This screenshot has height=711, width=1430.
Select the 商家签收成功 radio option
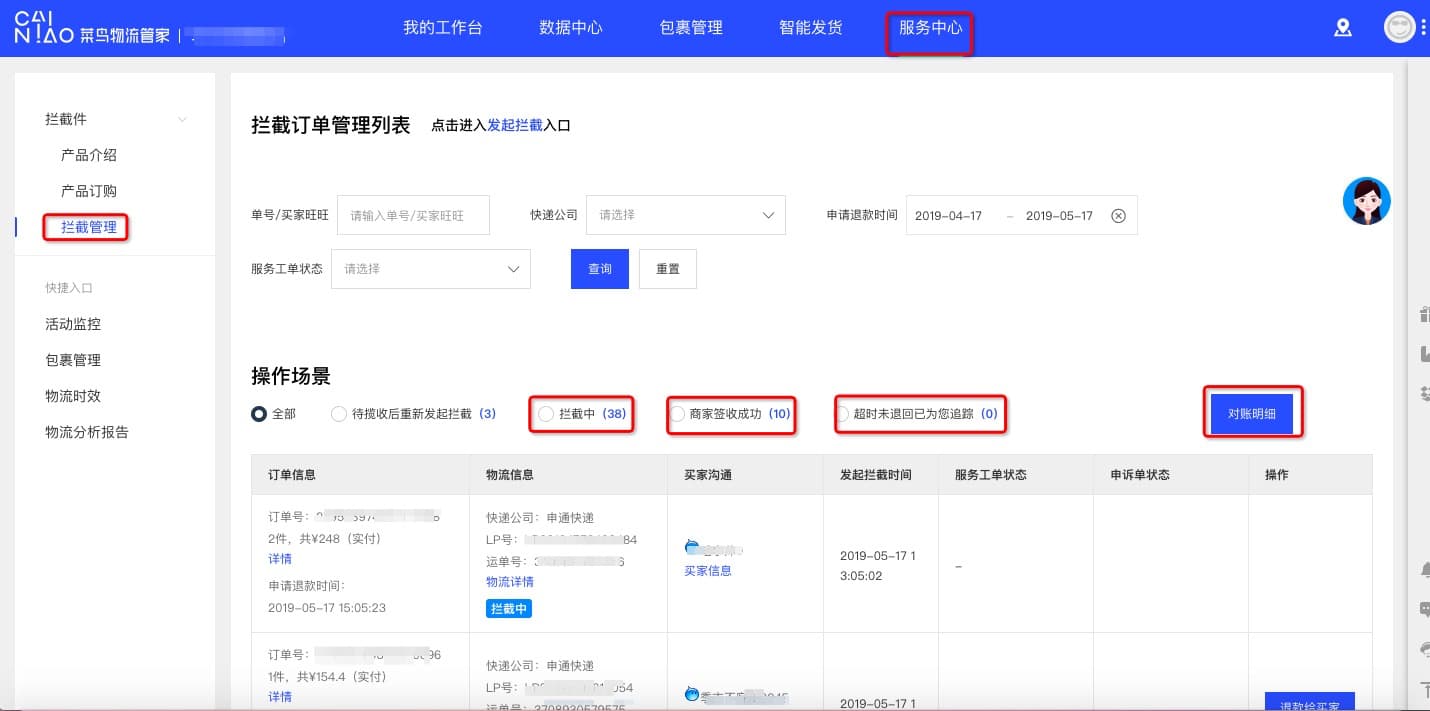[678, 414]
